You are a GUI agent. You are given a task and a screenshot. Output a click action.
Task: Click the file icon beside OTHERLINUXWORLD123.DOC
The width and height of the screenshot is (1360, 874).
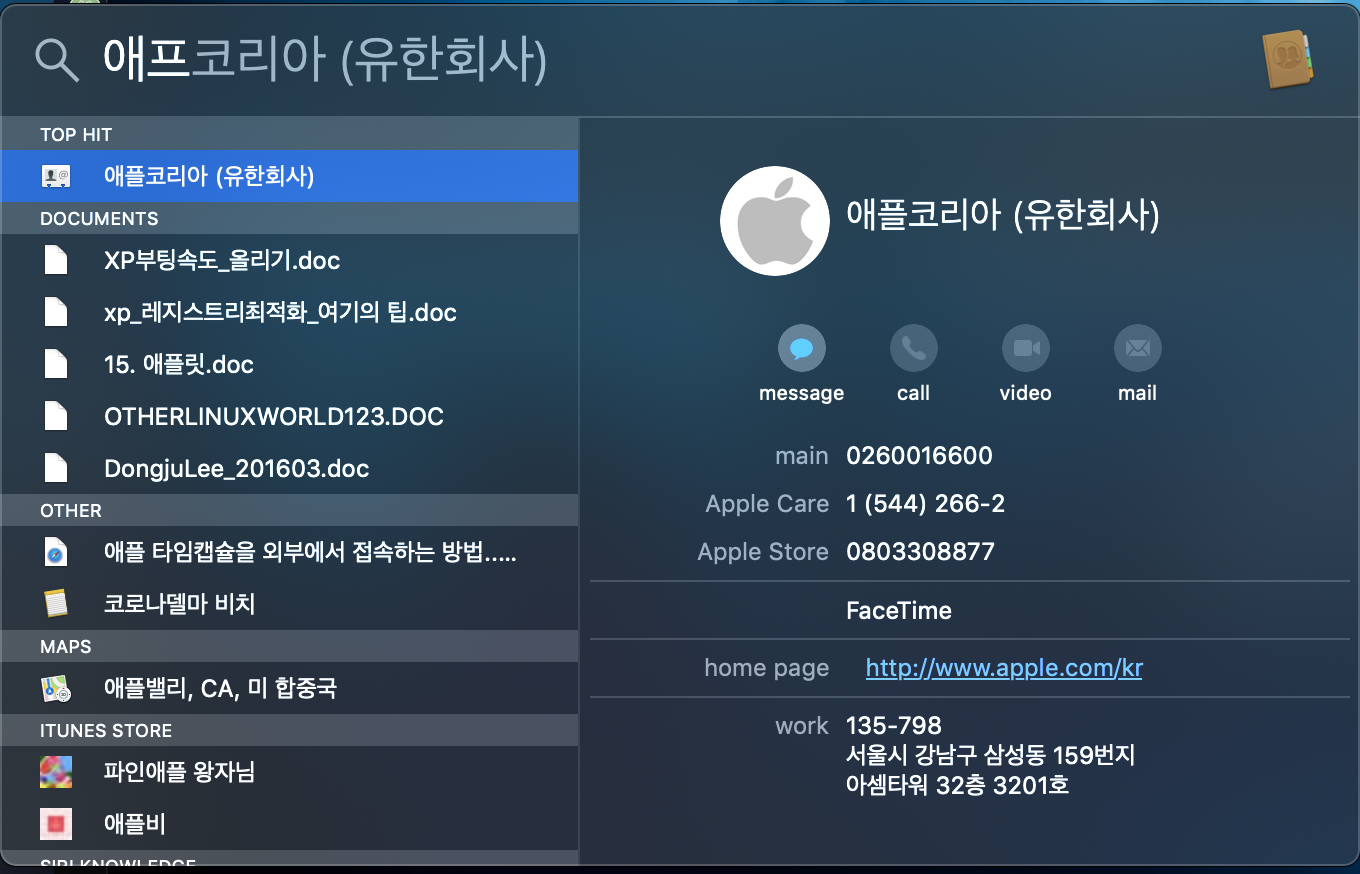point(56,416)
